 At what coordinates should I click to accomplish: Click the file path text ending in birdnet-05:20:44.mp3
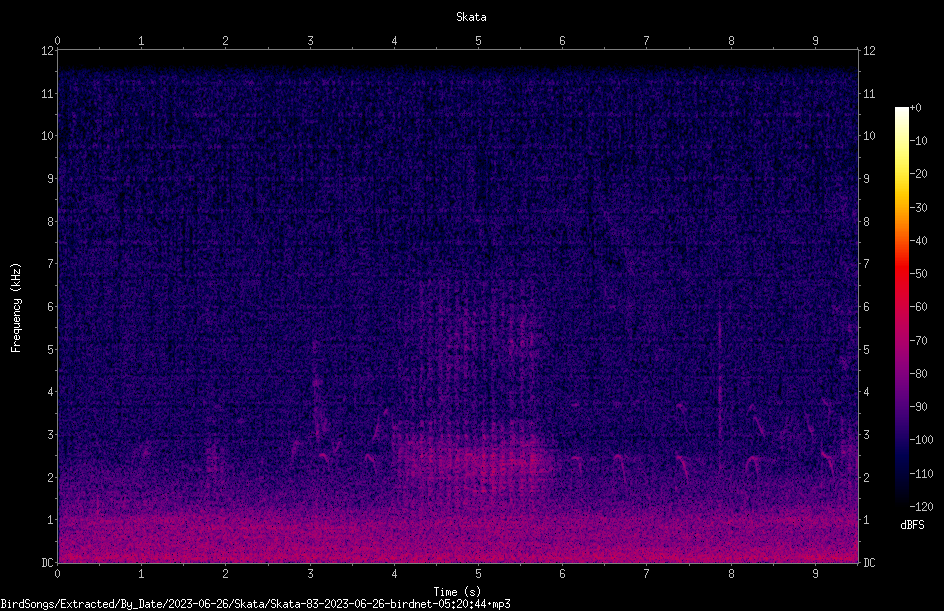point(255,604)
